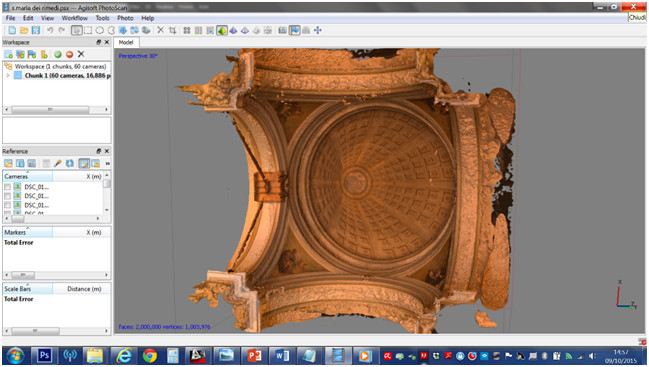Close the Reference pane
649x367 pixels.
pyautogui.click(x=107, y=151)
